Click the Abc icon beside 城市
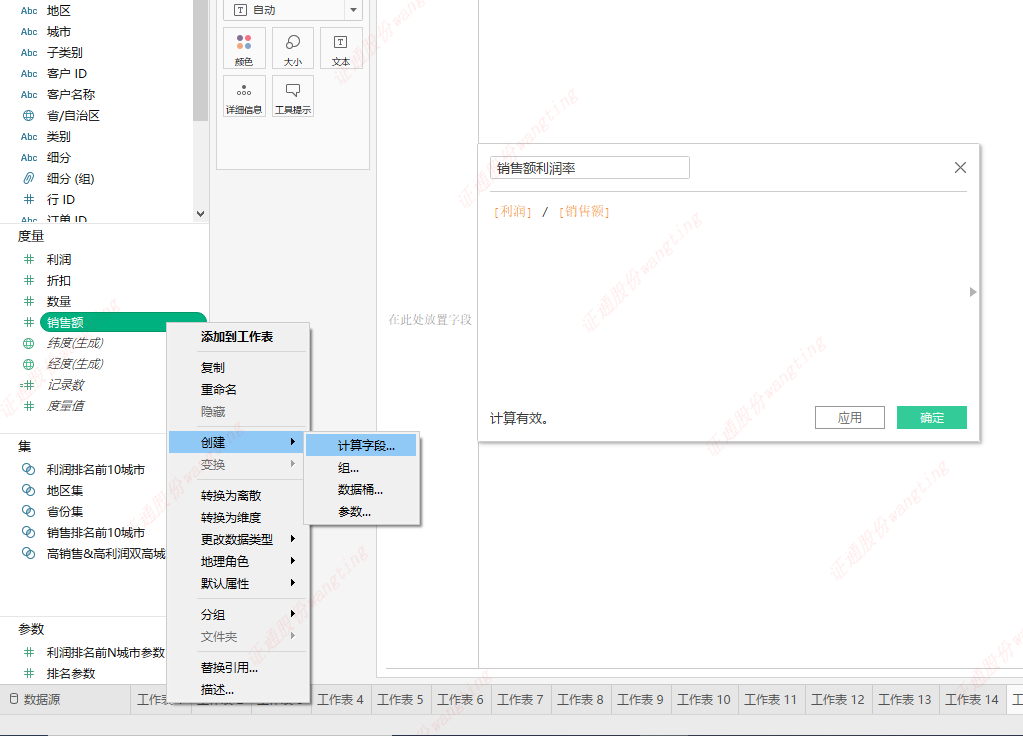 [x=29, y=31]
